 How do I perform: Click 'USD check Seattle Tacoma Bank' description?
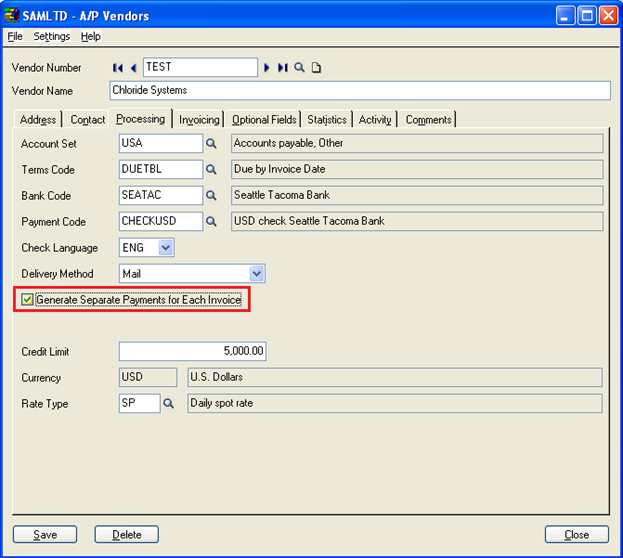417,221
